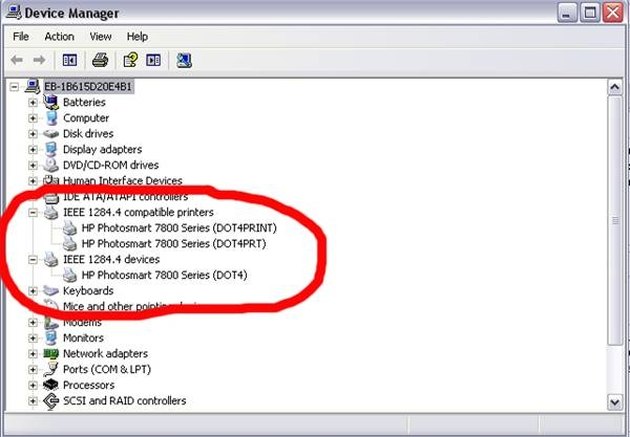Image resolution: width=630 pixels, height=437 pixels.
Task: Collapse the IEEE 1284.4 devices node
Action: [33, 259]
